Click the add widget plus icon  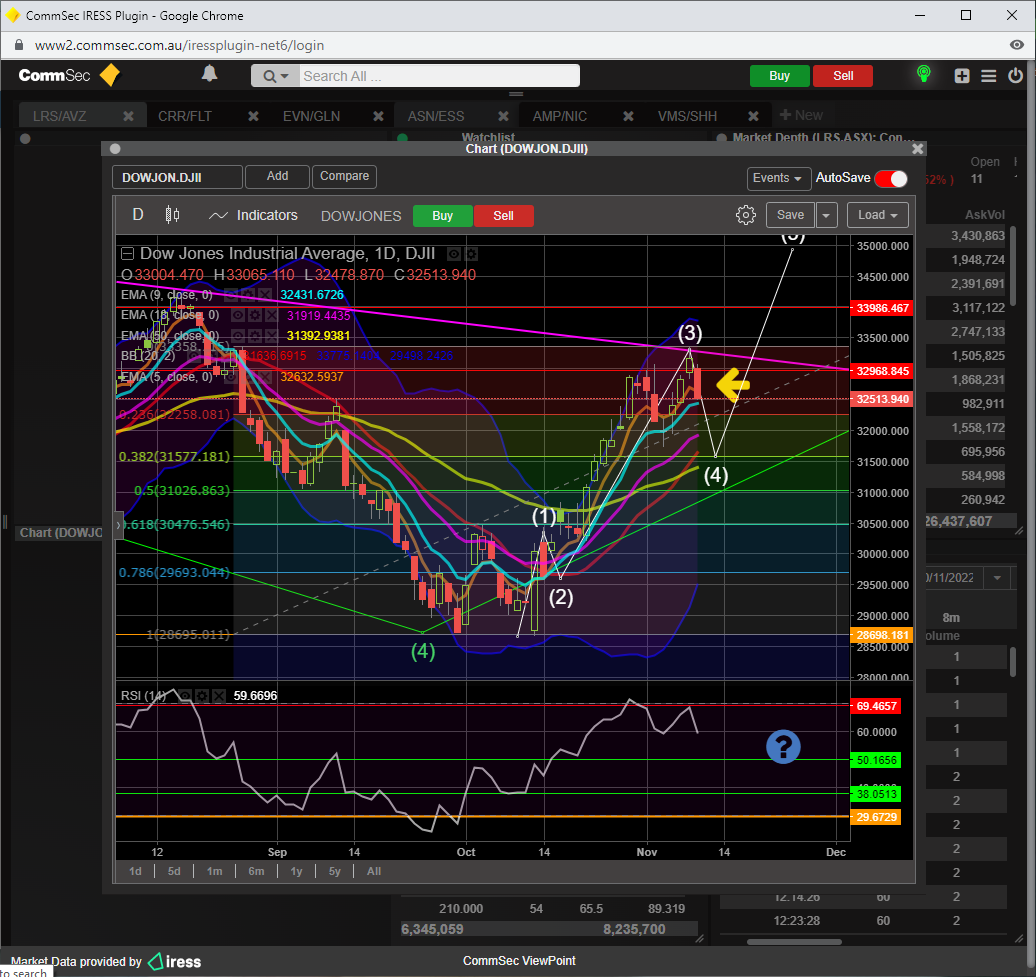[962, 76]
